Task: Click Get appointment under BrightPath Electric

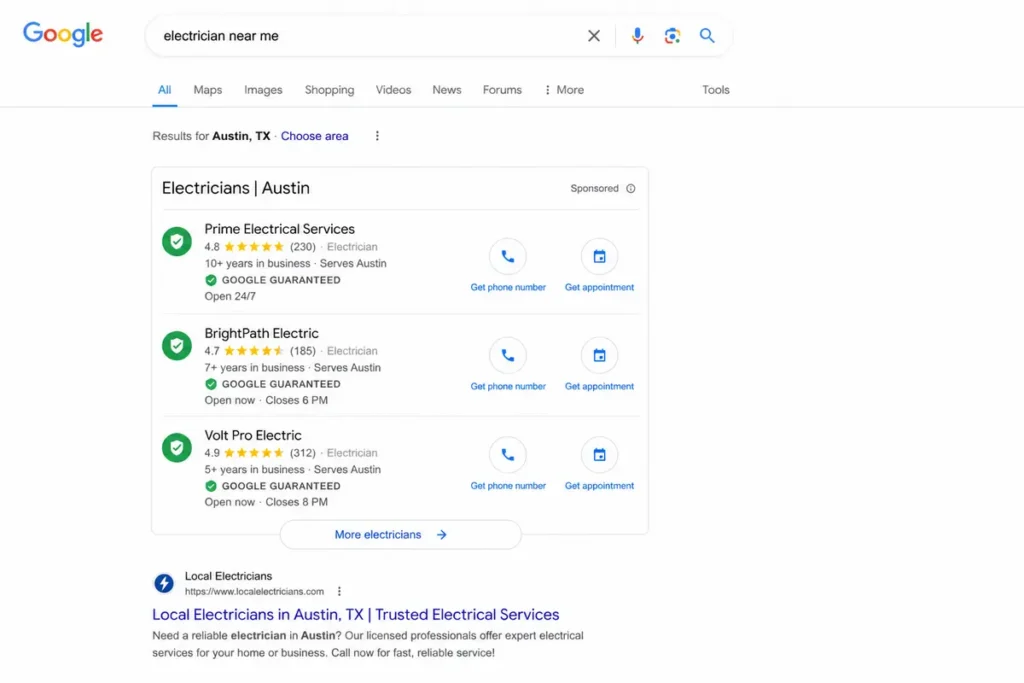Action: pyautogui.click(x=599, y=387)
